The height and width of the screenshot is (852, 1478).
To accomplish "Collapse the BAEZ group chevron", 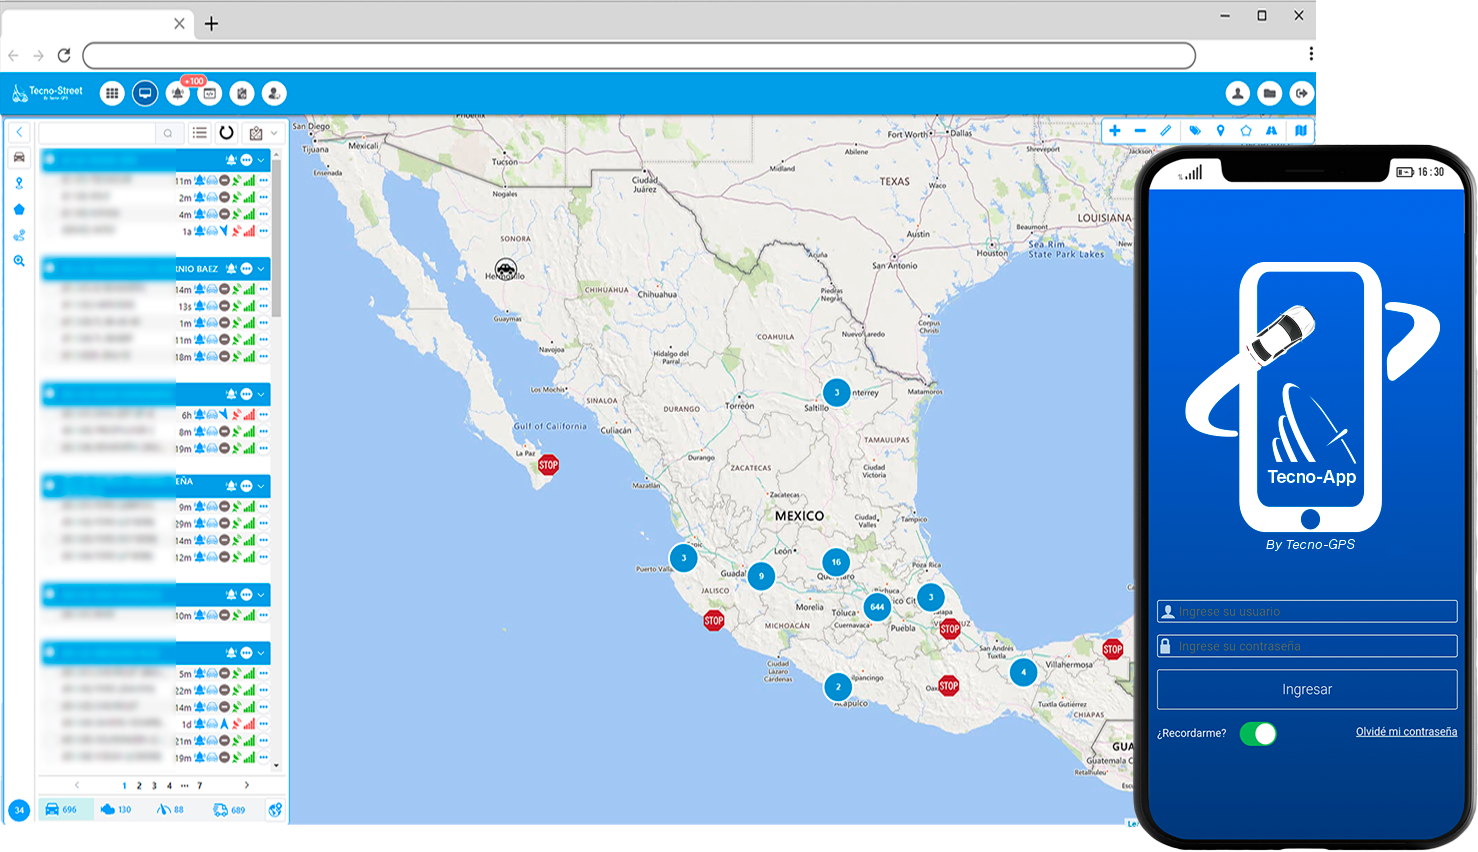I will point(262,269).
